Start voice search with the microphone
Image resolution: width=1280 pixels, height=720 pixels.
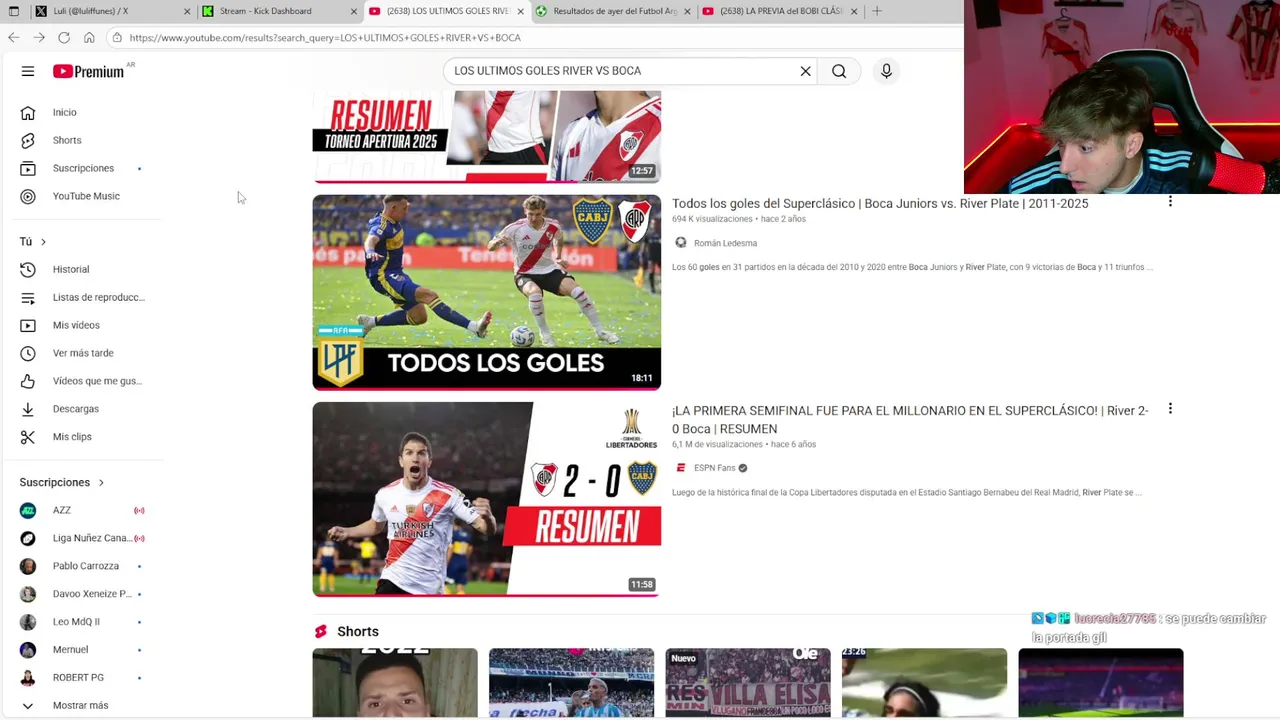click(886, 71)
